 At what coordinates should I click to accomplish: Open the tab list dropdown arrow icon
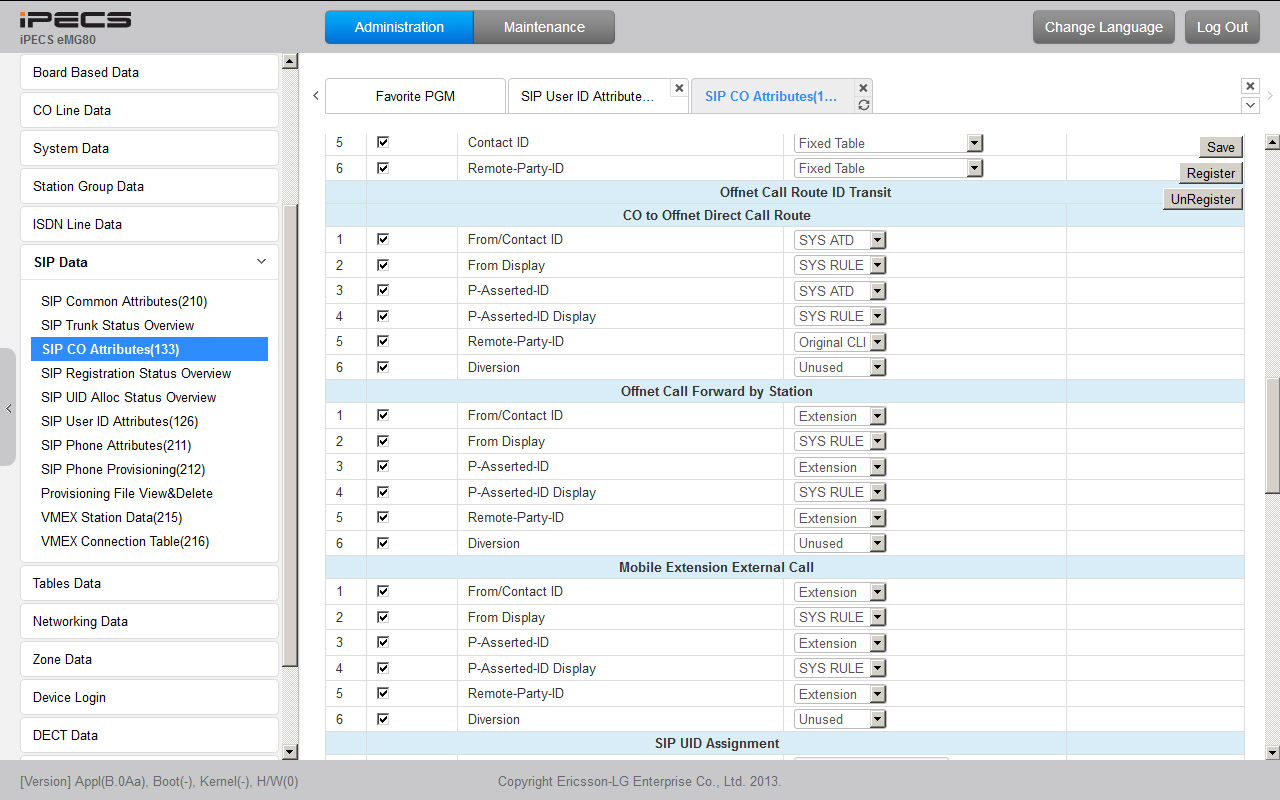point(1250,105)
